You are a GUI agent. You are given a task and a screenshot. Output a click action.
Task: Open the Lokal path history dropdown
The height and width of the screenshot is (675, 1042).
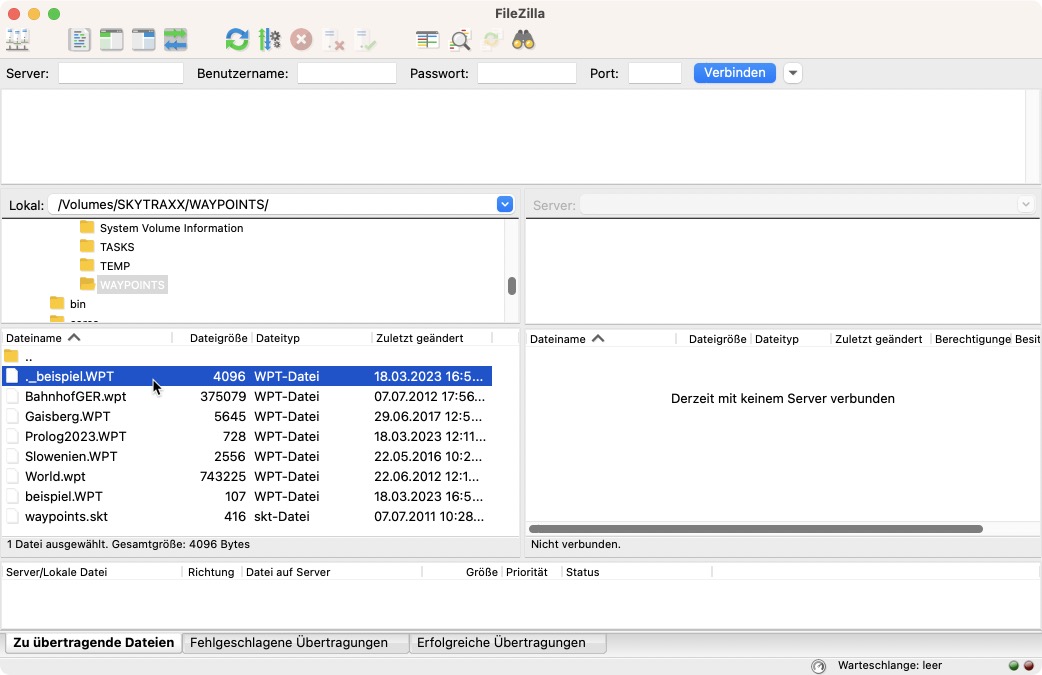(505, 204)
